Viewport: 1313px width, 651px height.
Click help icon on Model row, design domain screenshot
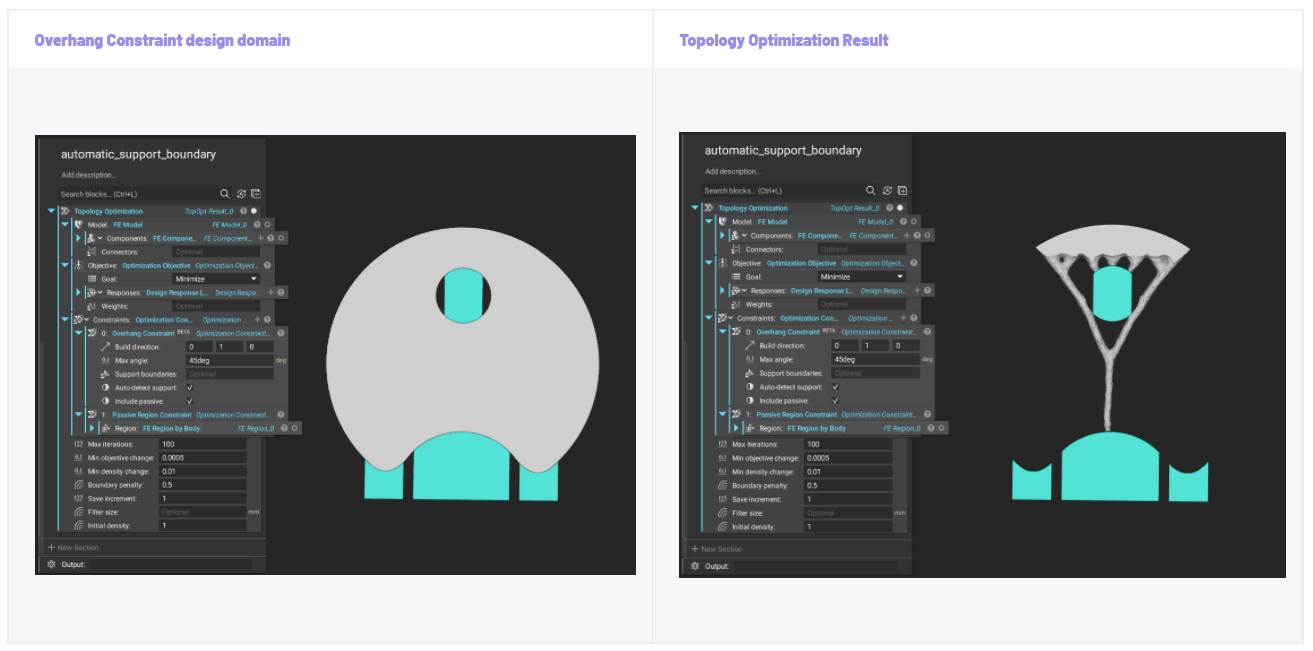(258, 225)
